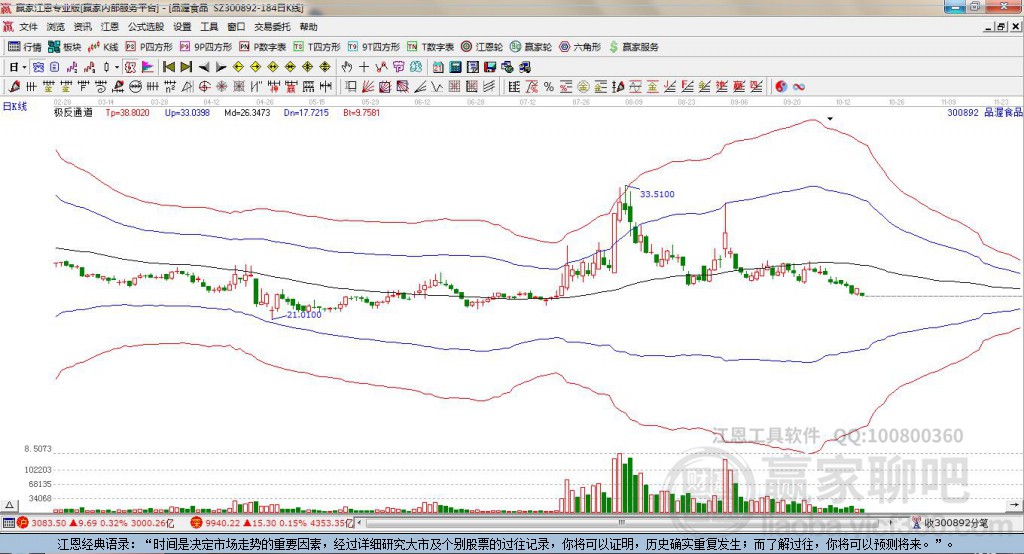Open the 设置 menu
The width and height of the screenshot is (1024, 554).
click(182, 27)
